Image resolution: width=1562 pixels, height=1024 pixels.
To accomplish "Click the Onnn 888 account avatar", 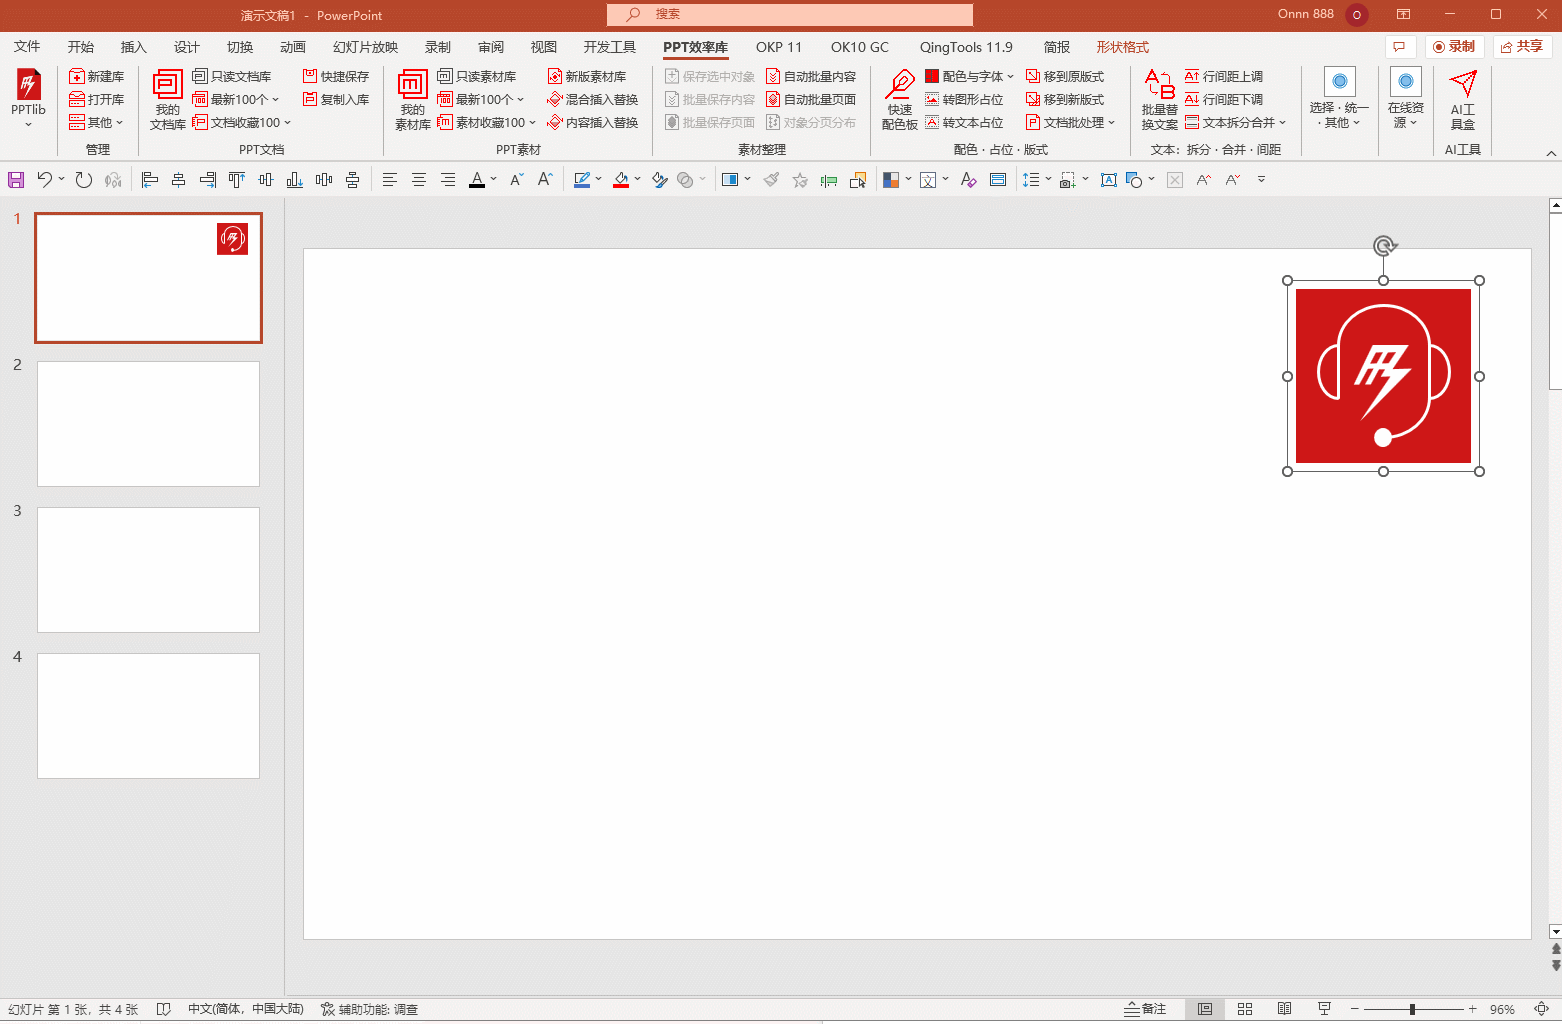I will [1357, 15].
